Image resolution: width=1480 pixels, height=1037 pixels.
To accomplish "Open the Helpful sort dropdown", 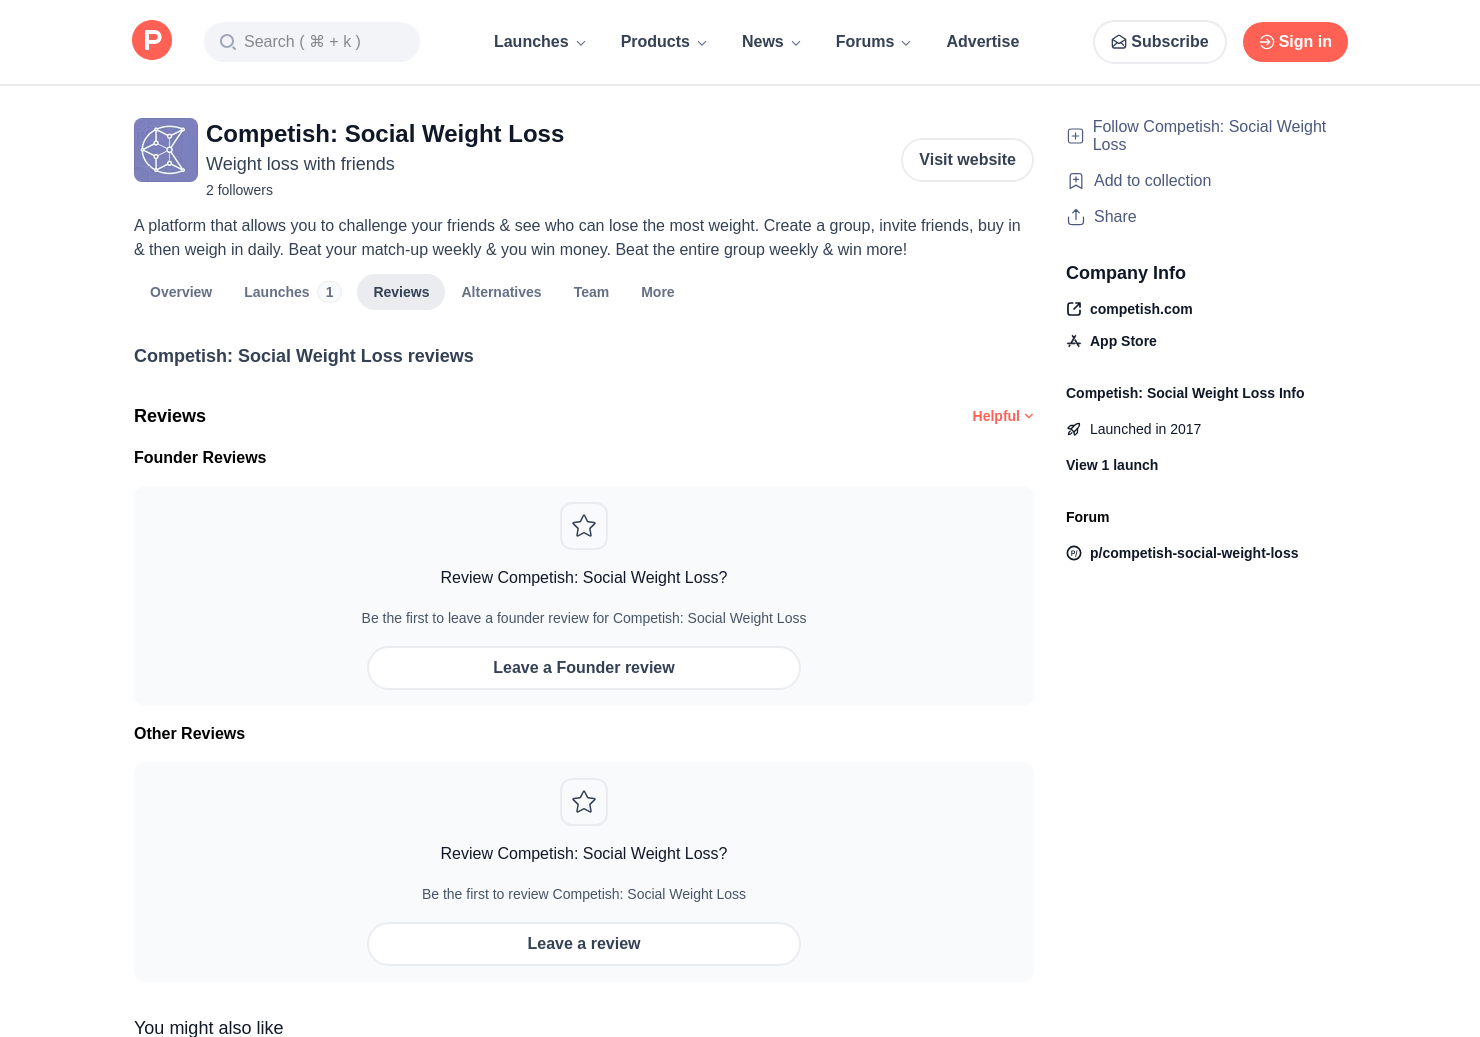I will [1002, 416].
